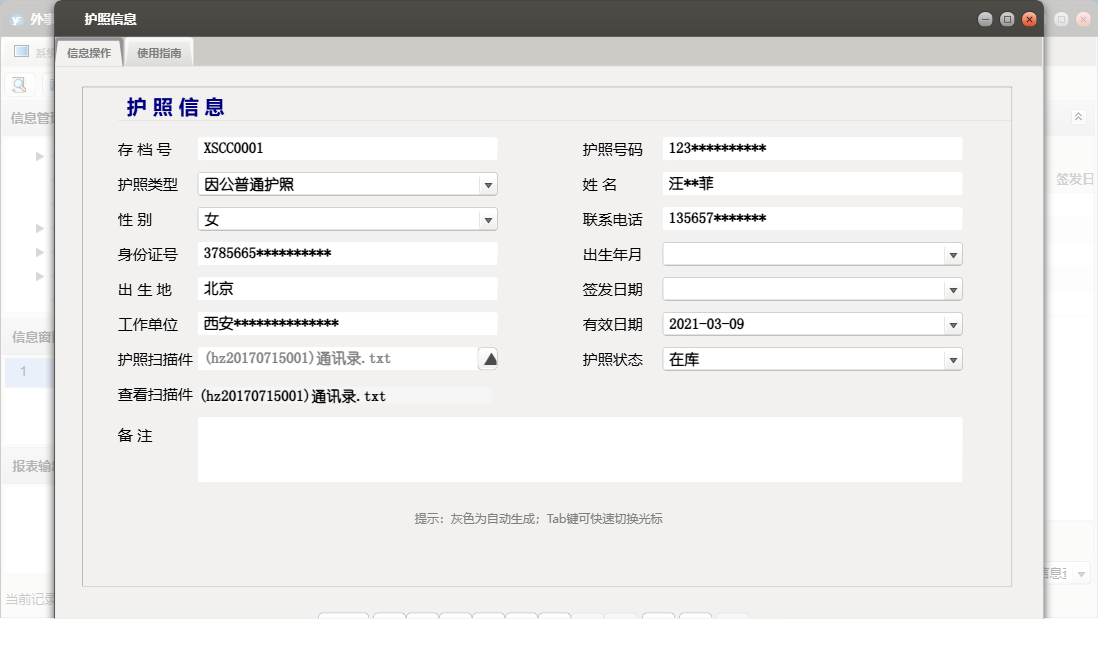Select the 信息操作 tab
This screenshot has height=655, width=1098.
point(89,53)
